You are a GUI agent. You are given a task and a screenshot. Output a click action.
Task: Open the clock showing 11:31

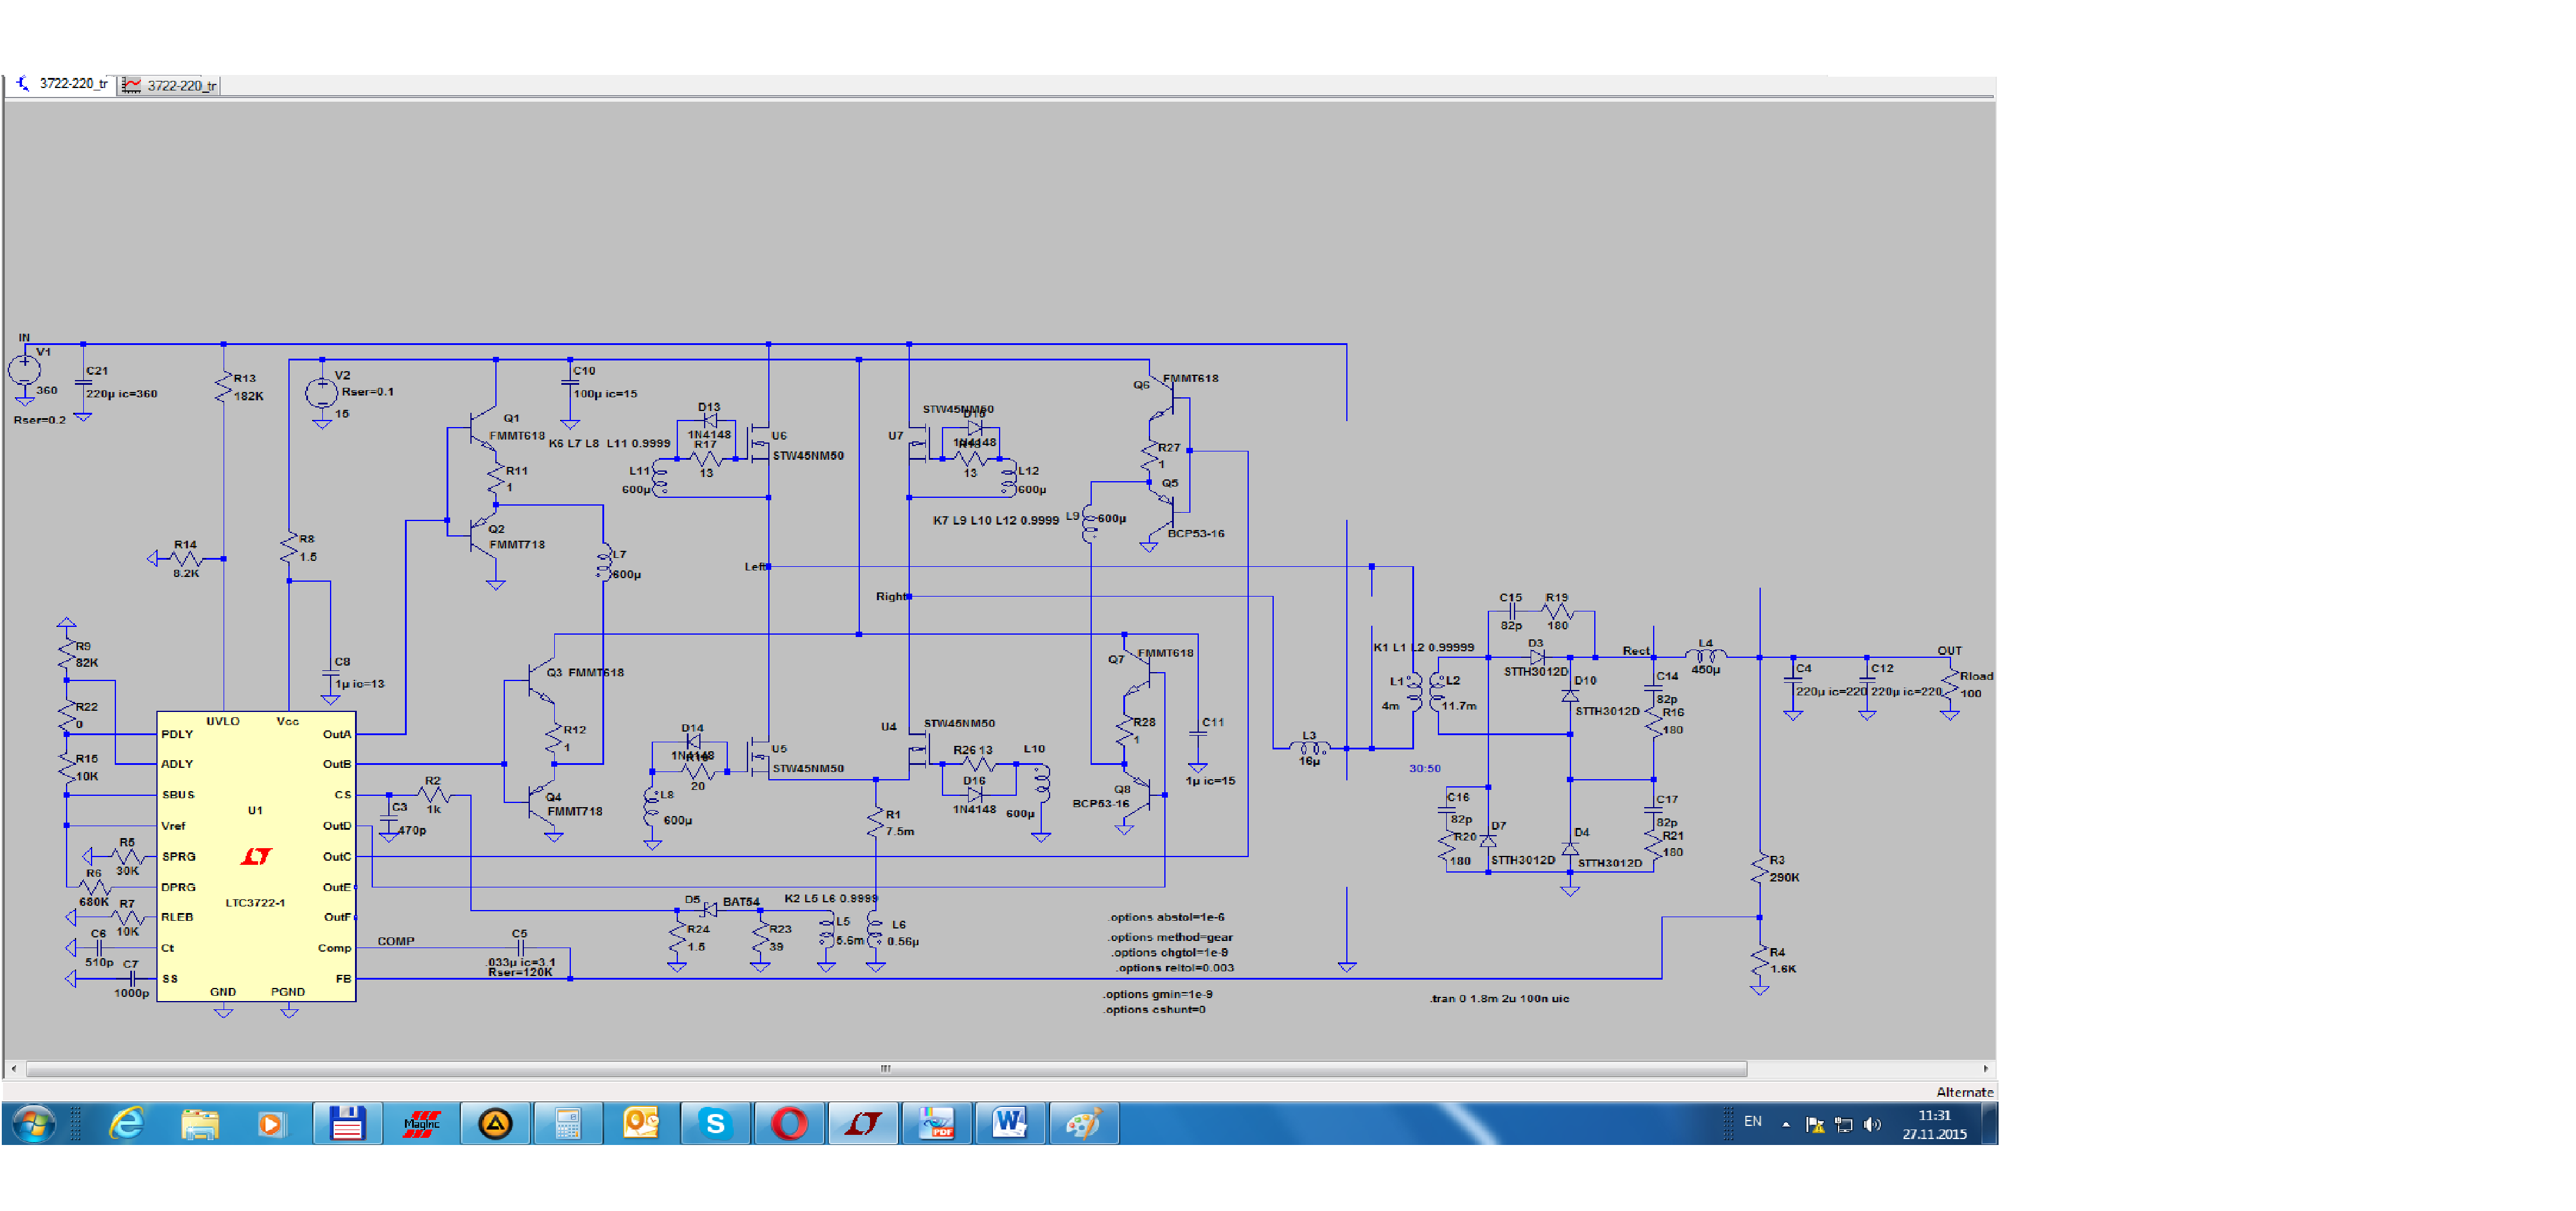(x=1934, y=1124)
